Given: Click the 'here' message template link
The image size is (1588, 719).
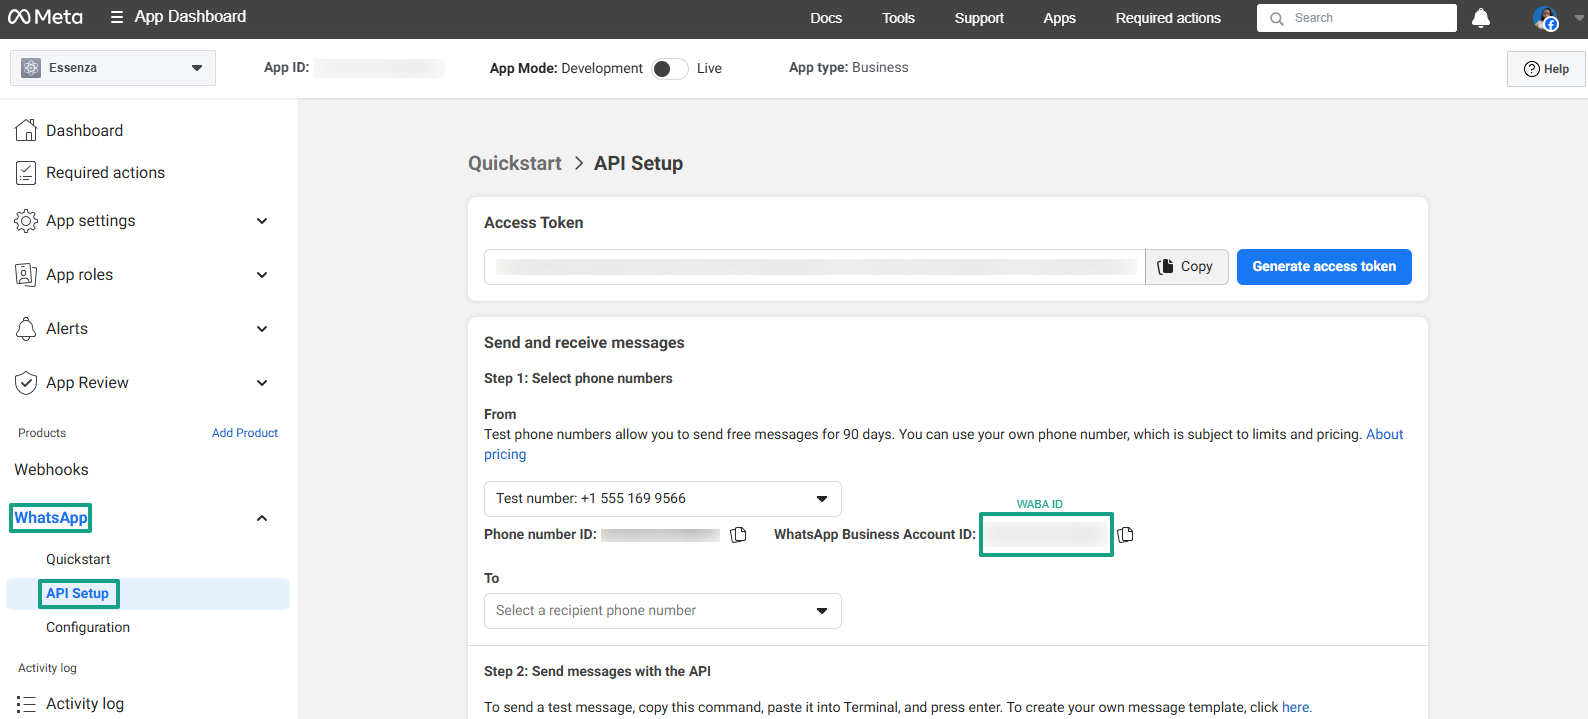Looking at the screenshot, I should point(1296,707).
